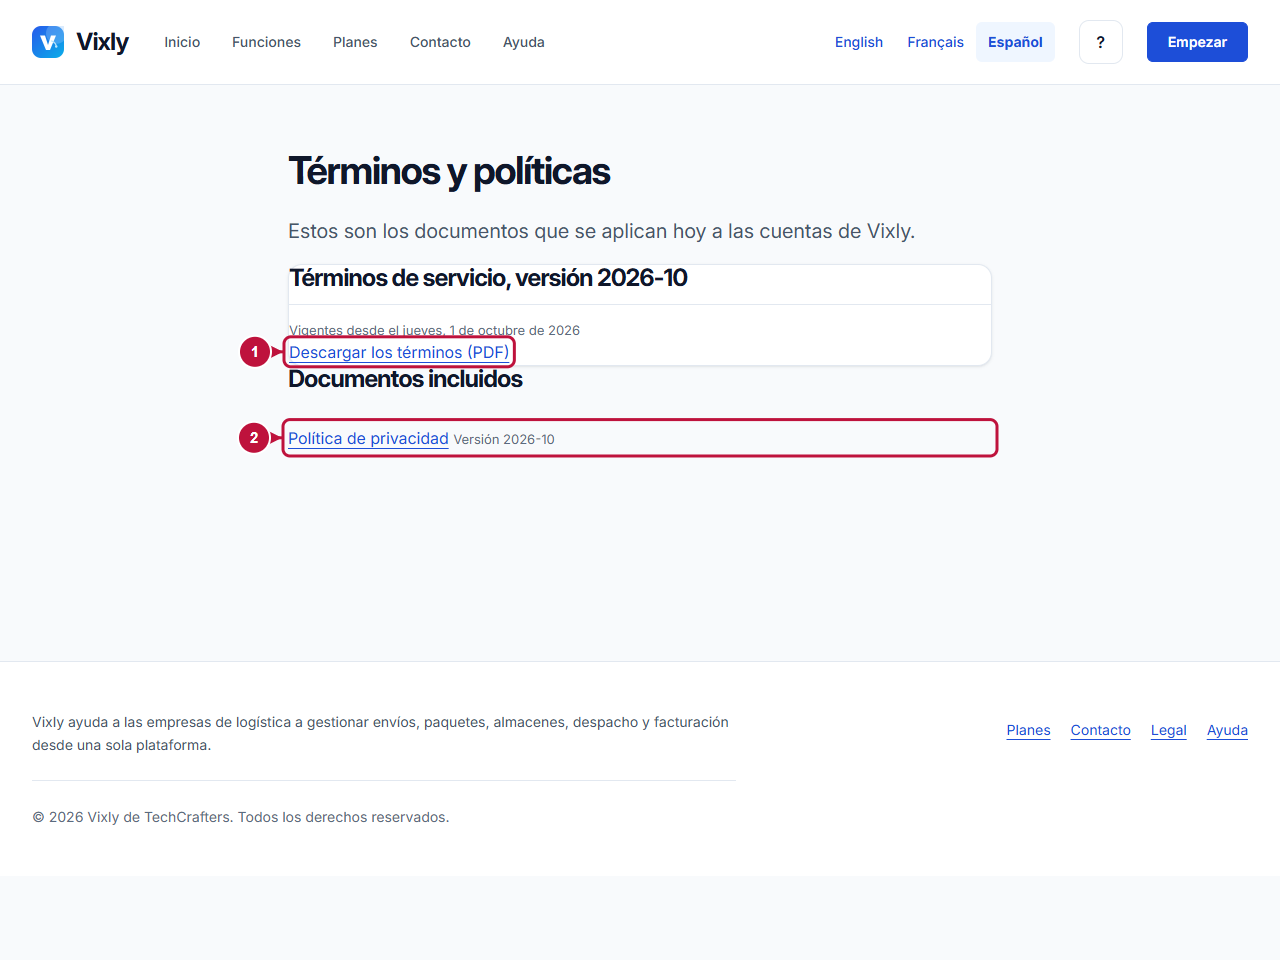This screenshot has height=960, width=1280.
Task: Switch language to English
Action: click(859, 42)
